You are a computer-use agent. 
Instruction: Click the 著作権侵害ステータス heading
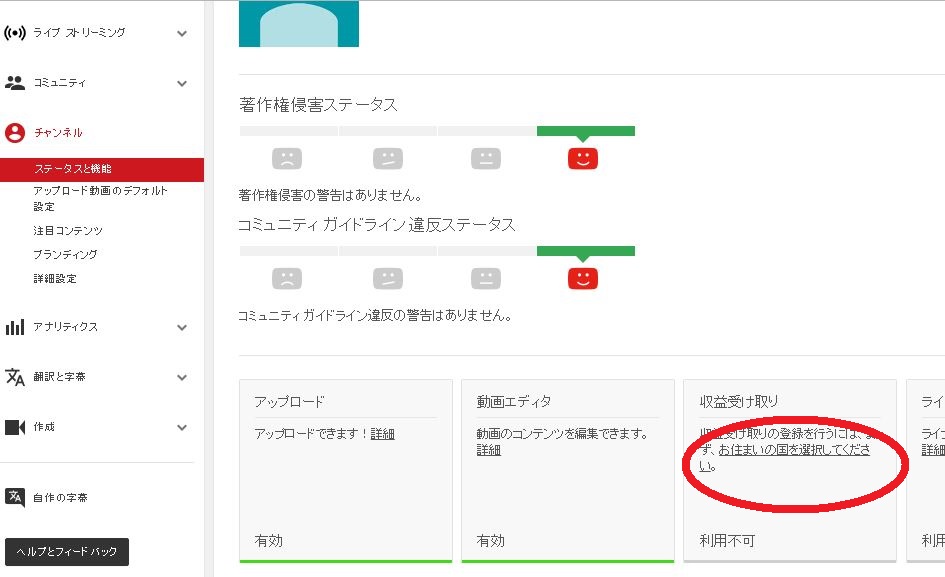coord(318,105)
